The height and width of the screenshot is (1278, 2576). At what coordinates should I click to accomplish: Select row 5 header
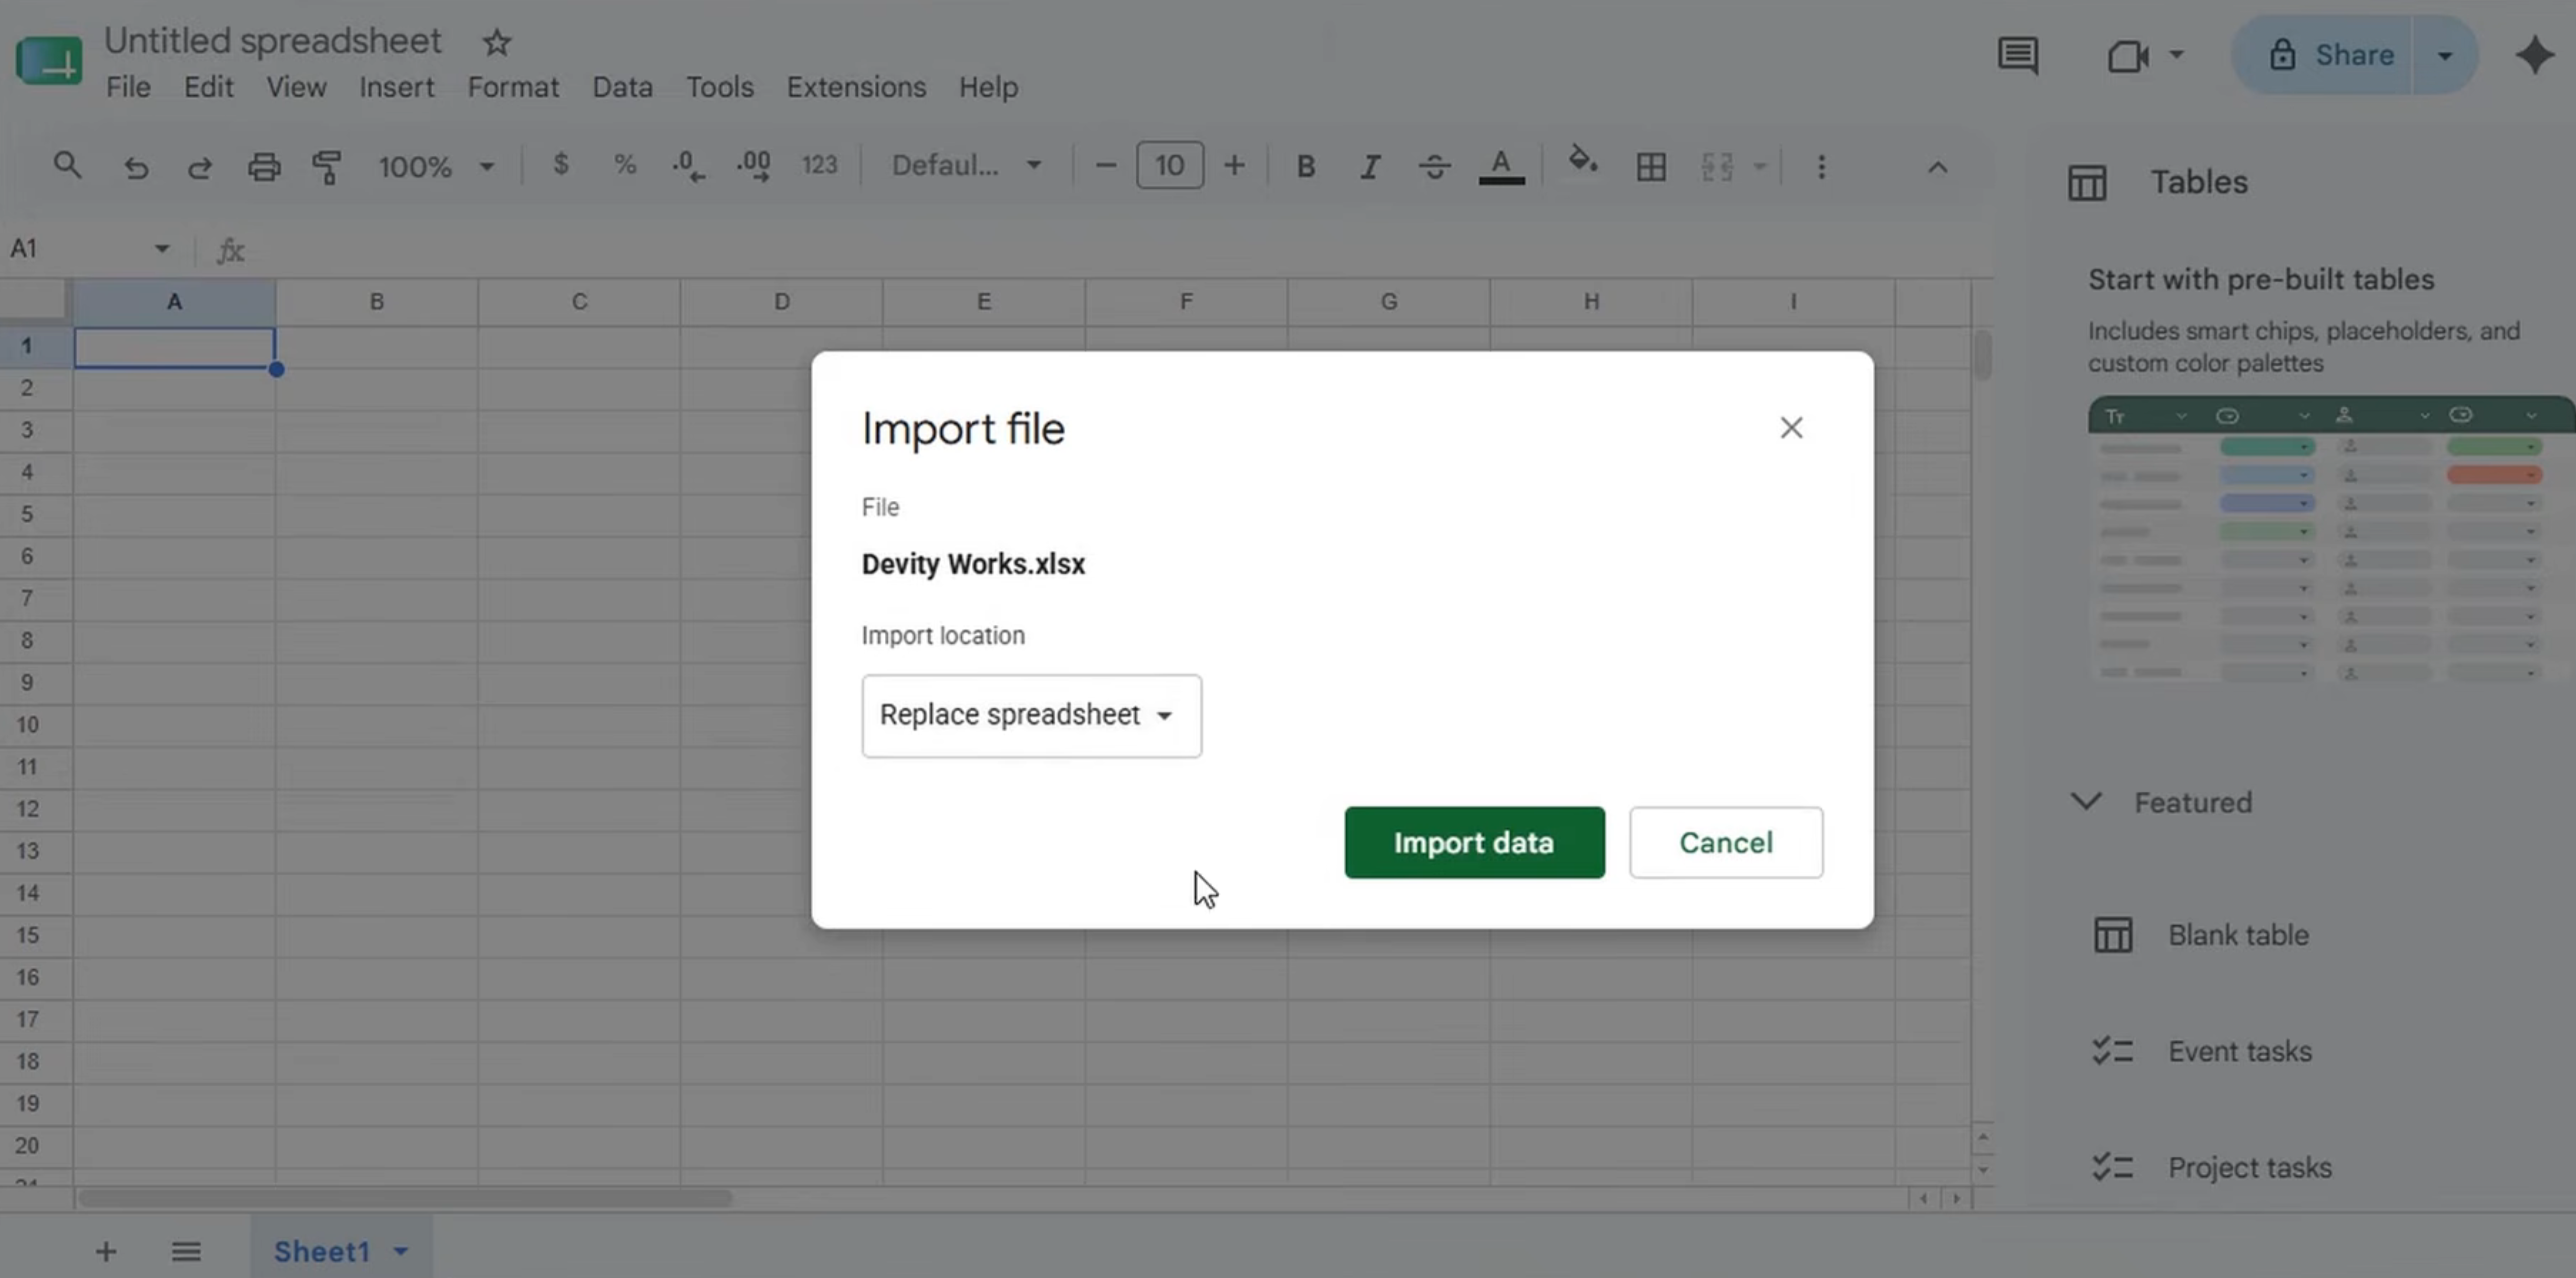tap(27, 514)
